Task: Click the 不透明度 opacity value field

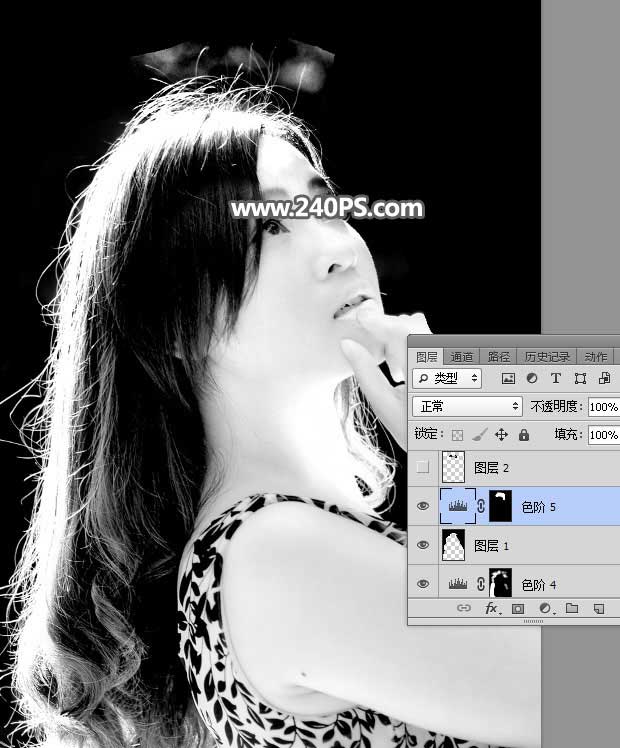Action: (x=603, y=407)
